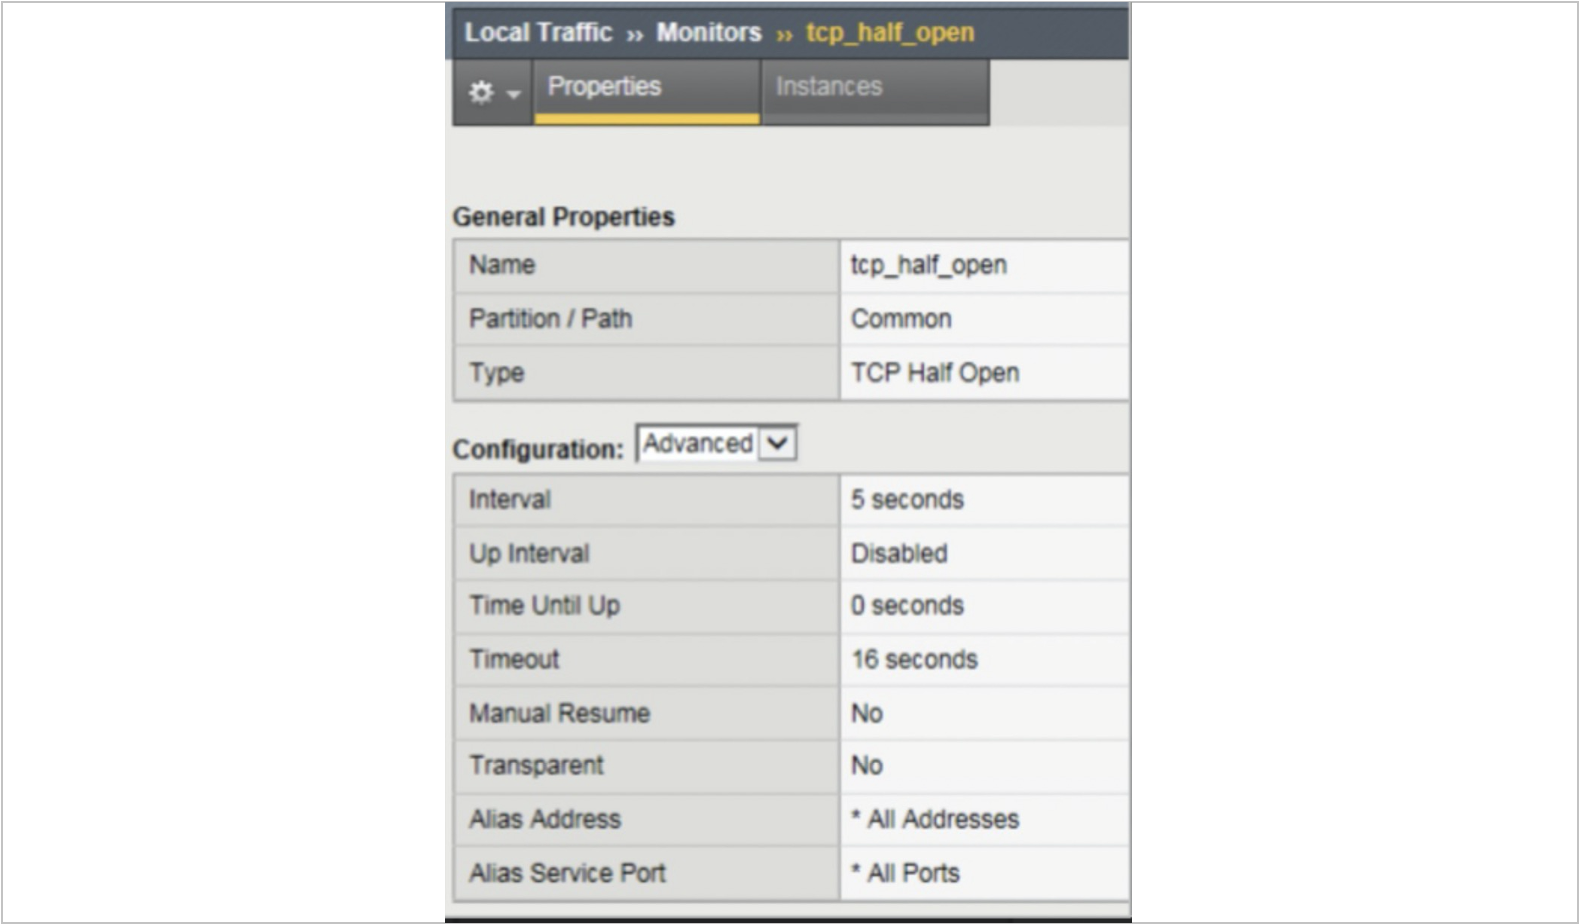Click Alias Service Port All Ports value
The width and height of the screenshot is (1580, 924).
(x=905, y=873)
